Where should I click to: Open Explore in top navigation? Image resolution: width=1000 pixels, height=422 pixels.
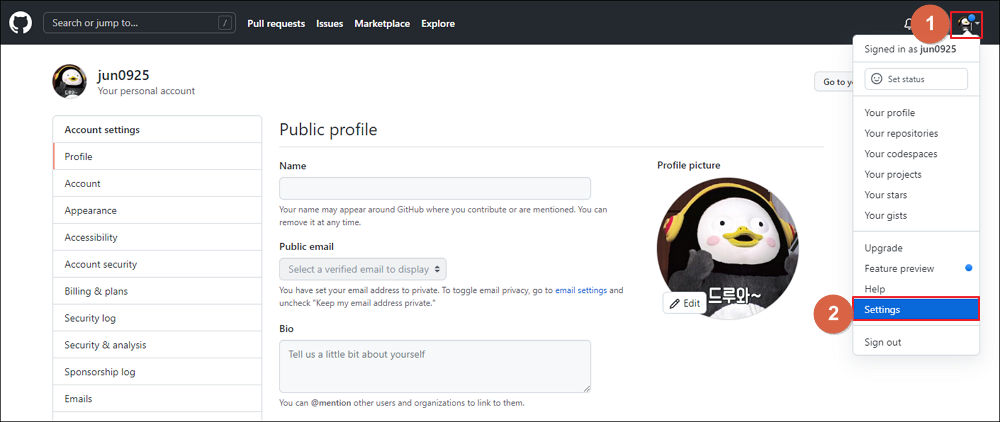438,24
